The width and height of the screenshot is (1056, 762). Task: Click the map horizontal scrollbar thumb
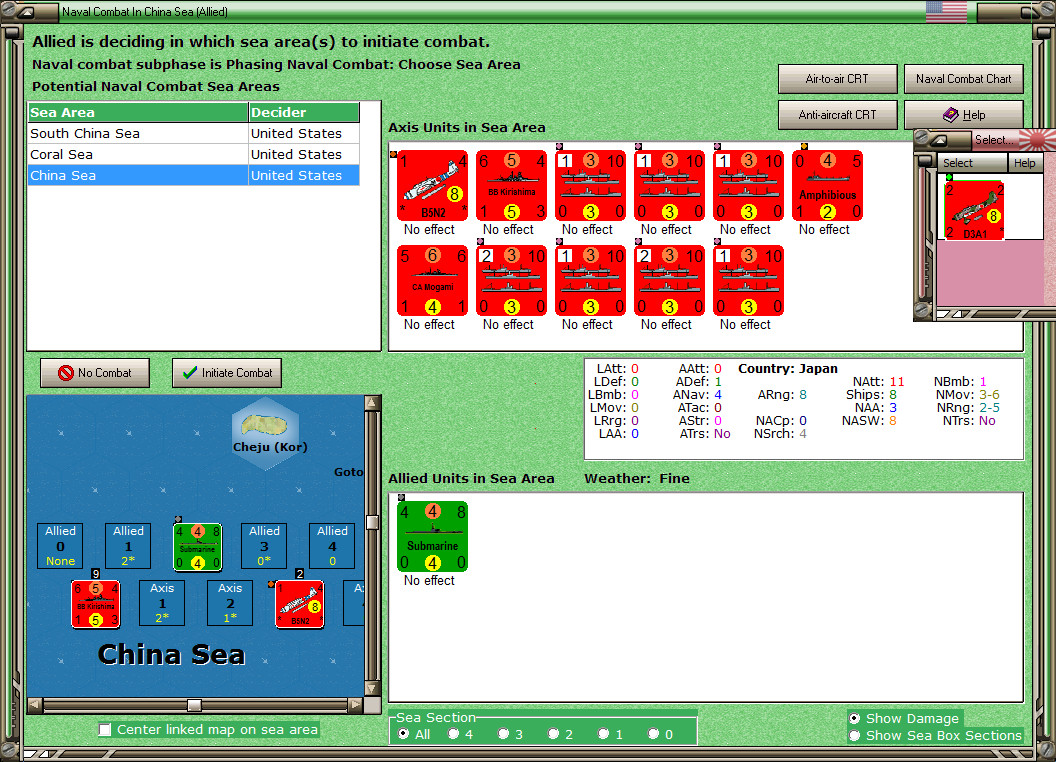pyautogui.click(x=194, y=705)
